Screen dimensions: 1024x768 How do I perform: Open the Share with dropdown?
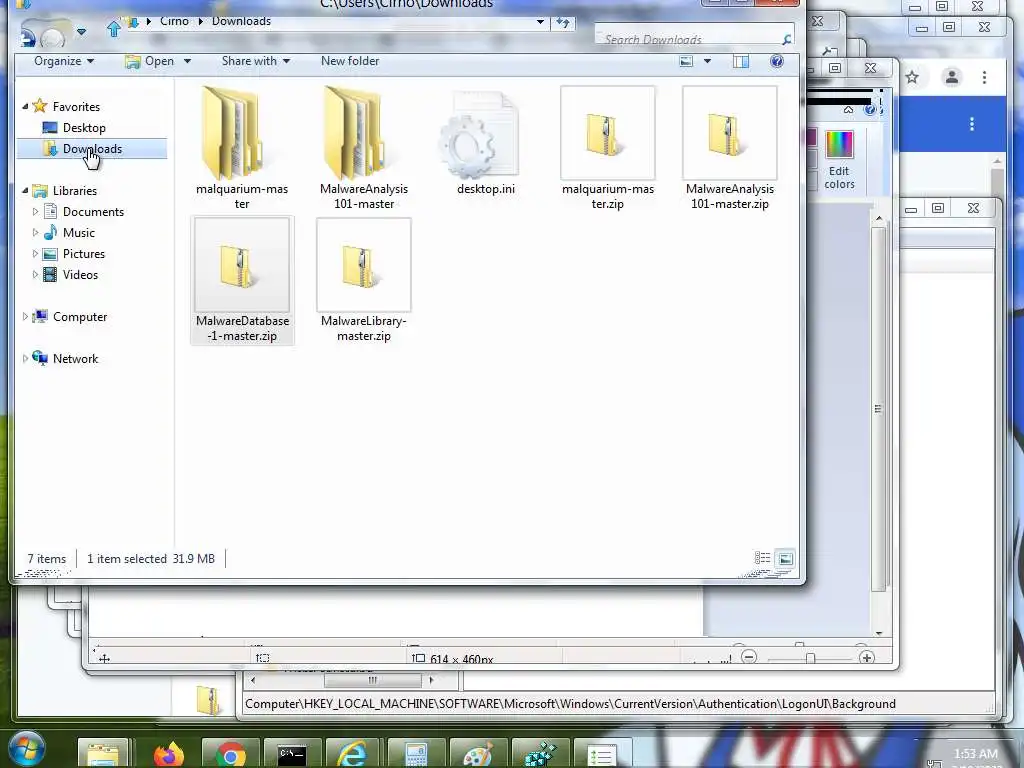pos(255,61)
